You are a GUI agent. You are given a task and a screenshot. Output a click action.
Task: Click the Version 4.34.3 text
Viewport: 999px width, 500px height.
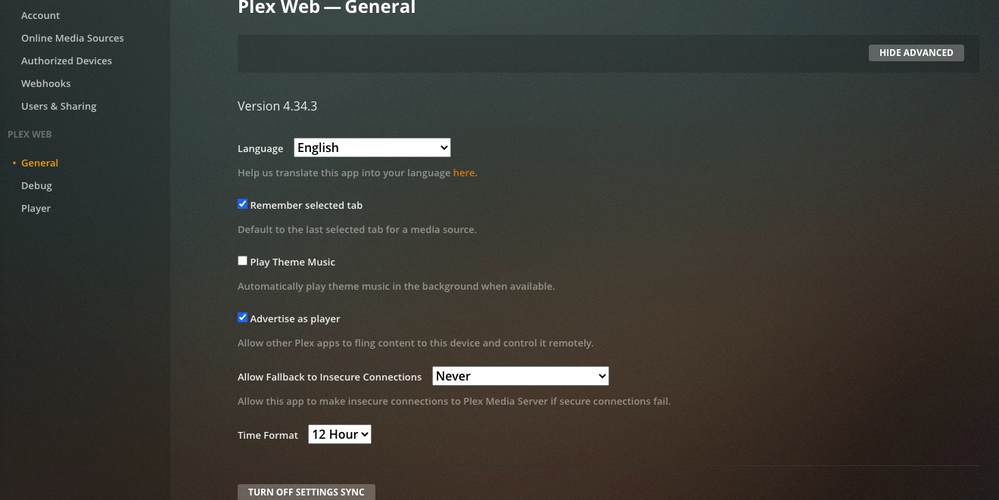click(x=277, y=106)
